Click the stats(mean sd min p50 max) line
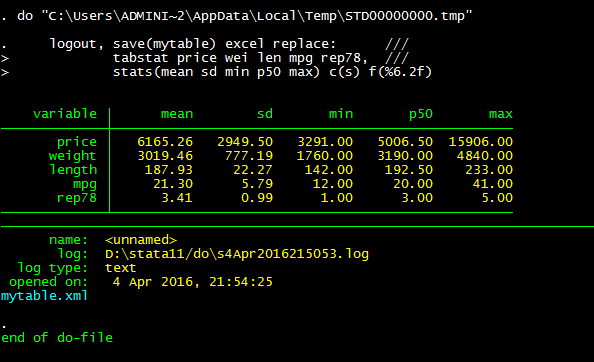Screen dimensions: 594x362 216,72
